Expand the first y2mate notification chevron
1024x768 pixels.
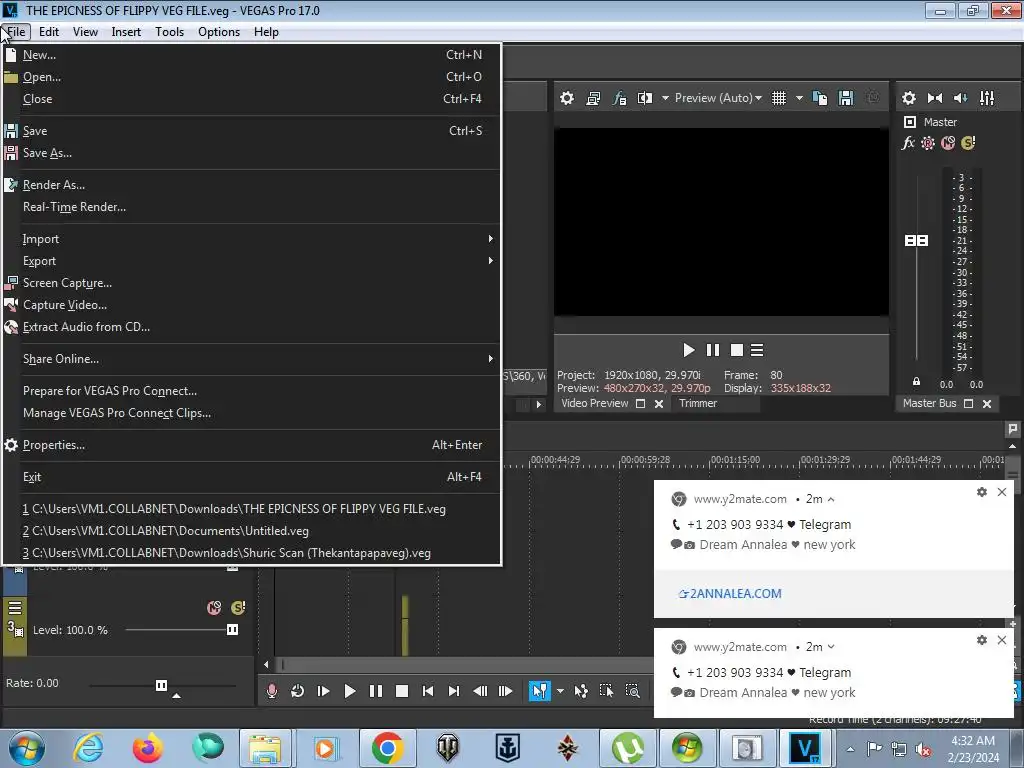831,500
